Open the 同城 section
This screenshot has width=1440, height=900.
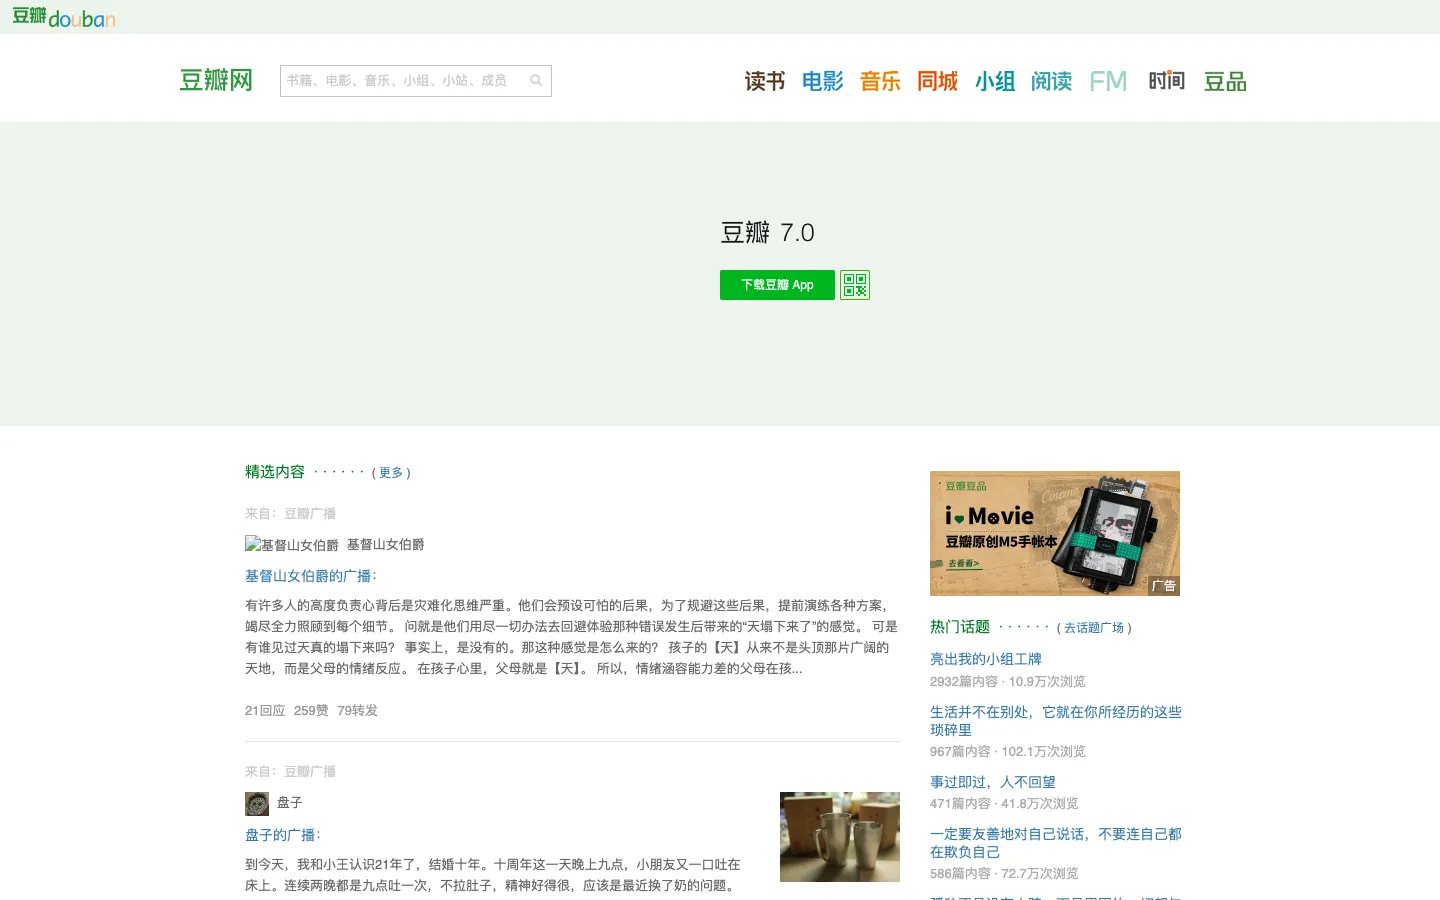click(x=937, y=81)
